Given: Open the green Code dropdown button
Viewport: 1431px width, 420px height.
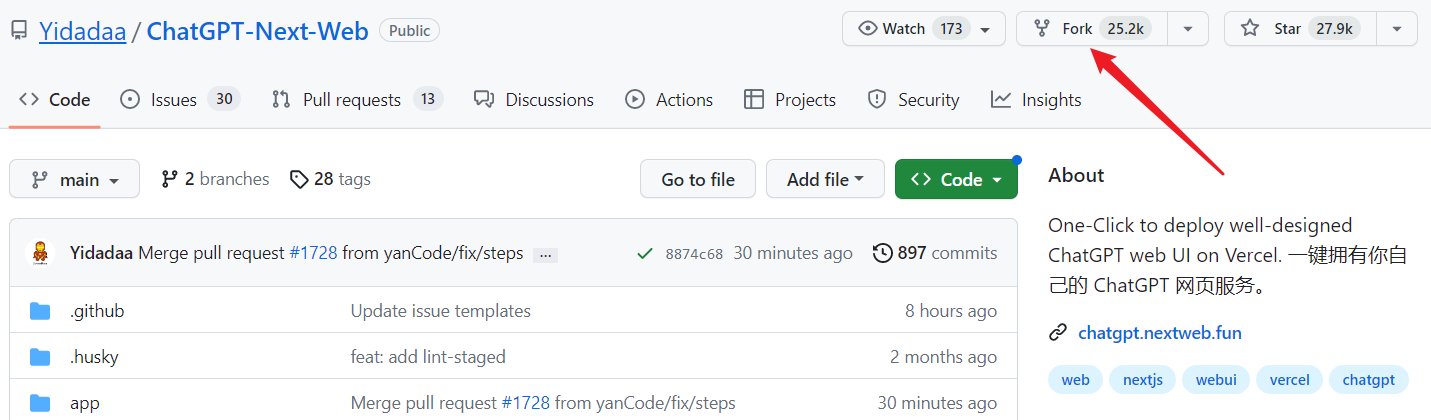Looking at the screenshot, I should tap(956, 179).
